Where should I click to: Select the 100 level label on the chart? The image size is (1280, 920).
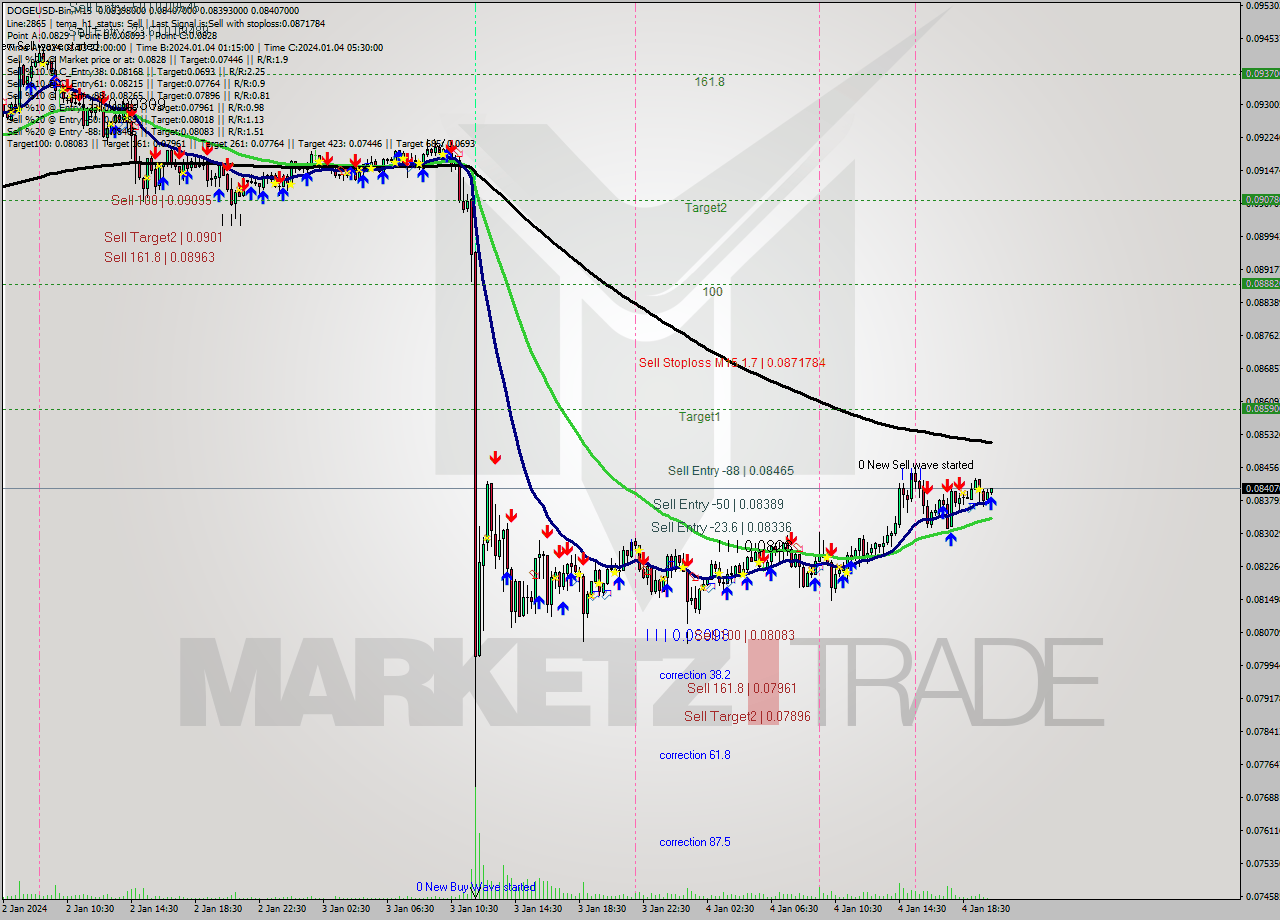pos(712,292)
